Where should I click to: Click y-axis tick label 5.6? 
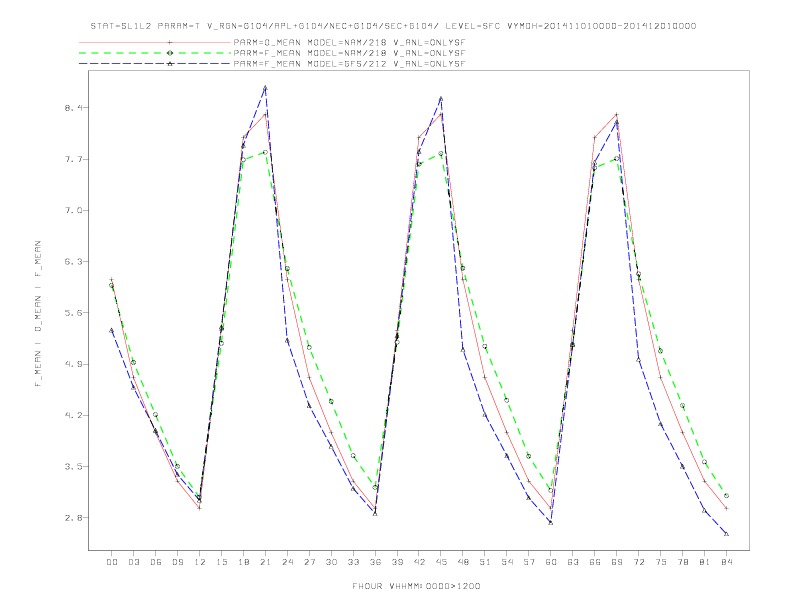tap(74, 313)
